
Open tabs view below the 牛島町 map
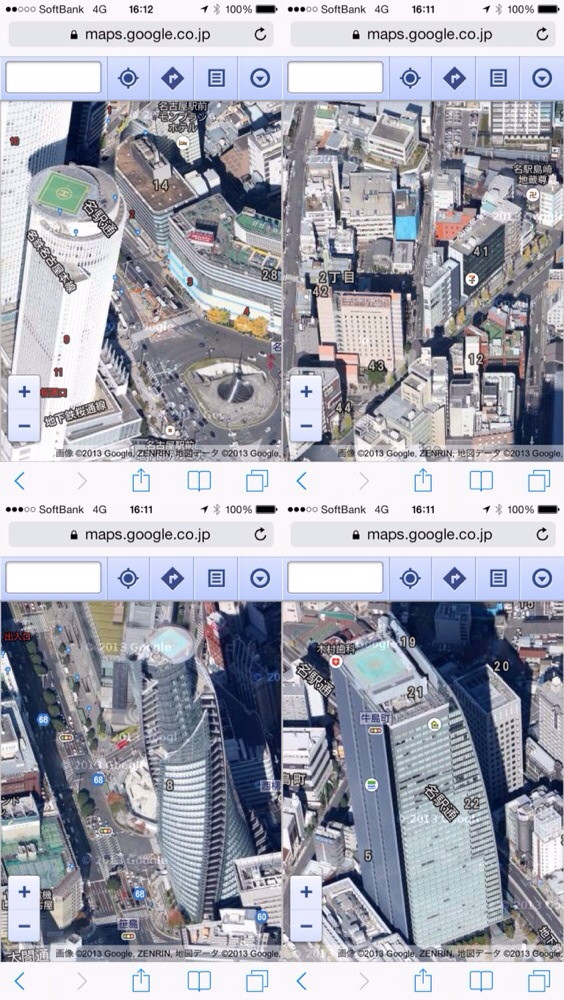(539, 981)
